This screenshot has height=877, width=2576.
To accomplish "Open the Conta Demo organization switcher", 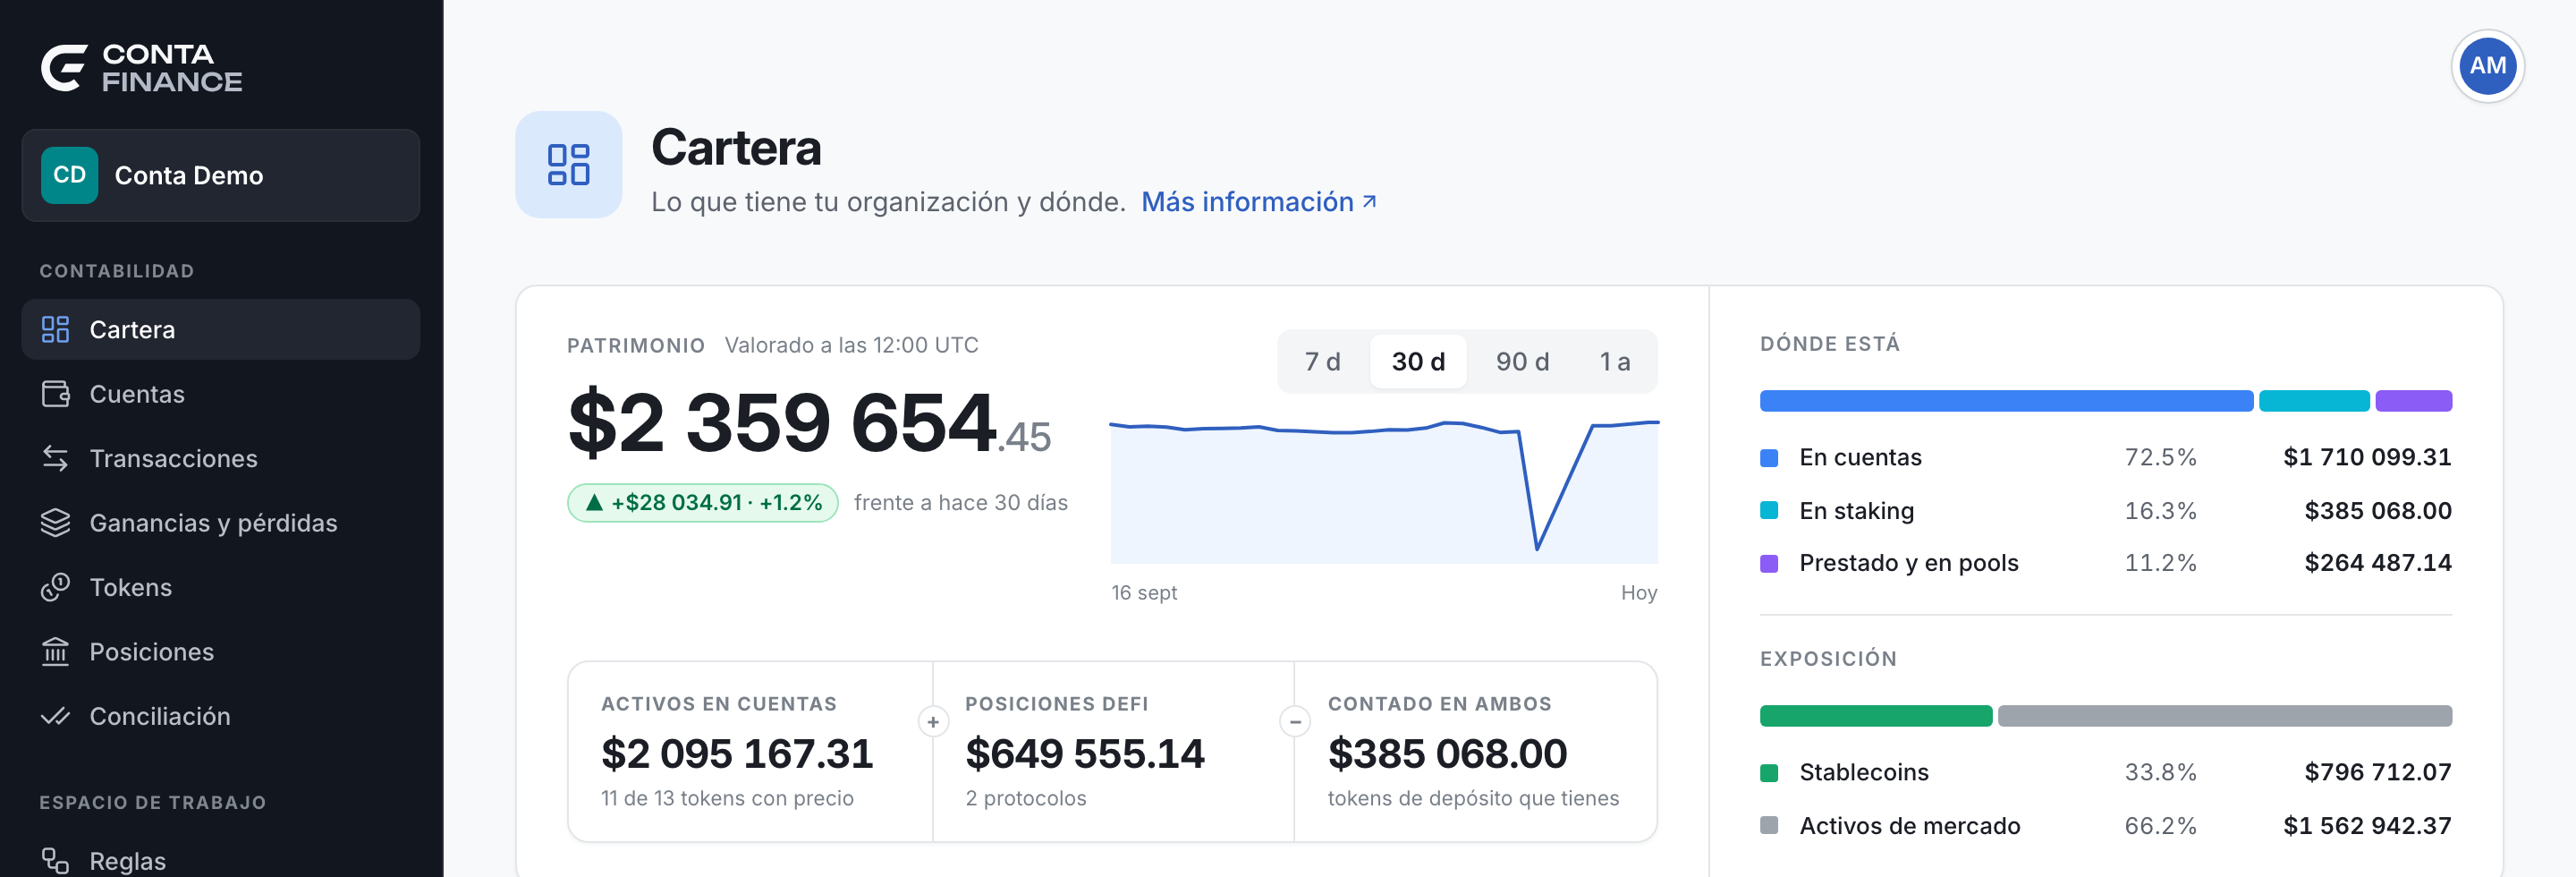I will tap(220, 175).
